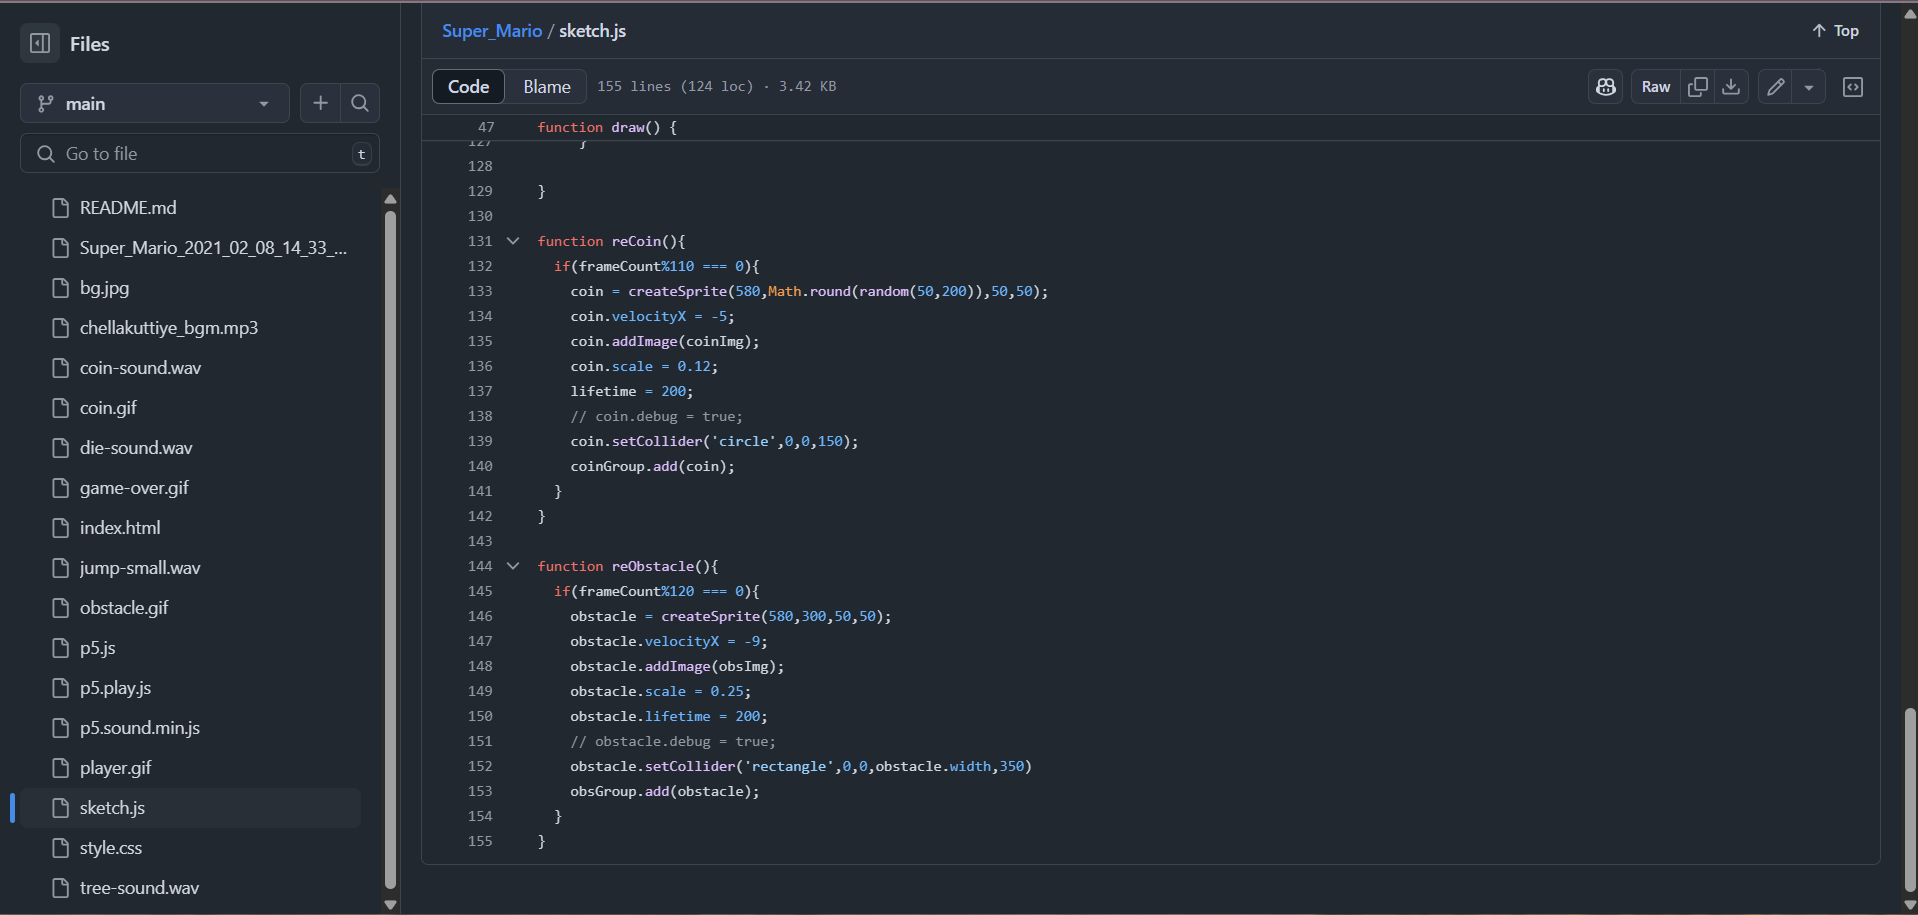Switch to the Blame tab
Screen dimensions: 1918x915
[546, 86]
